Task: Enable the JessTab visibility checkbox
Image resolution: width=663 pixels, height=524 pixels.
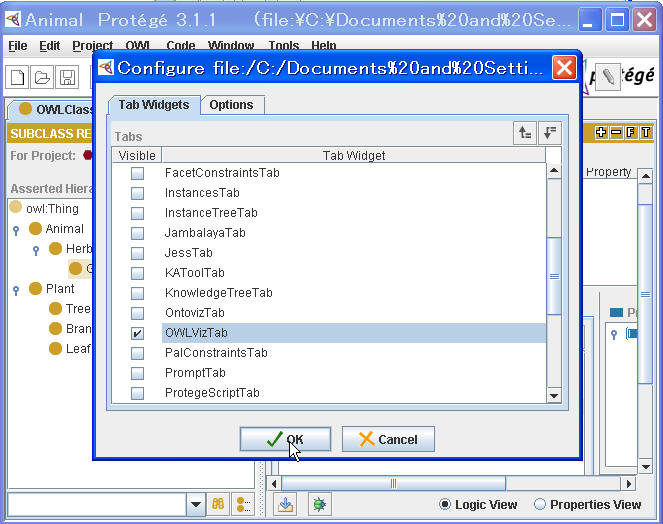Action: tap(138, 253)
